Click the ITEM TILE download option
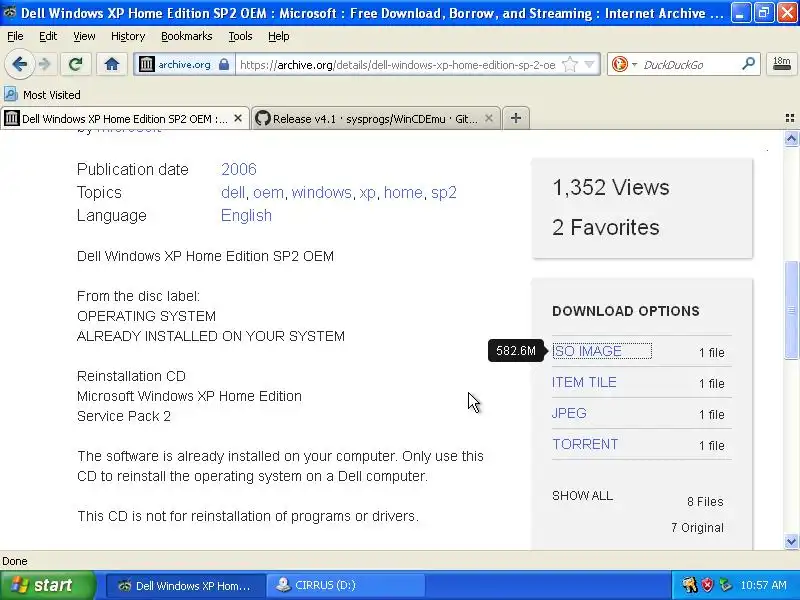This screenshot has width=800, height=600. [584, 382]
